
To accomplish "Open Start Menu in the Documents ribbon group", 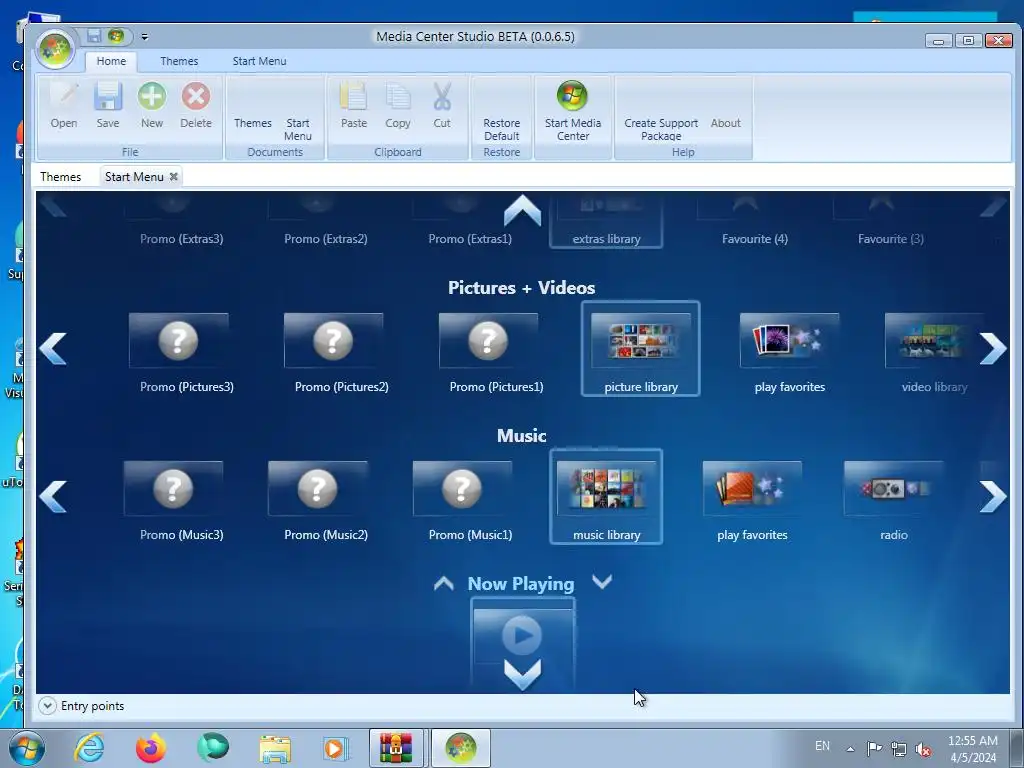I will (x=298, y=129).
